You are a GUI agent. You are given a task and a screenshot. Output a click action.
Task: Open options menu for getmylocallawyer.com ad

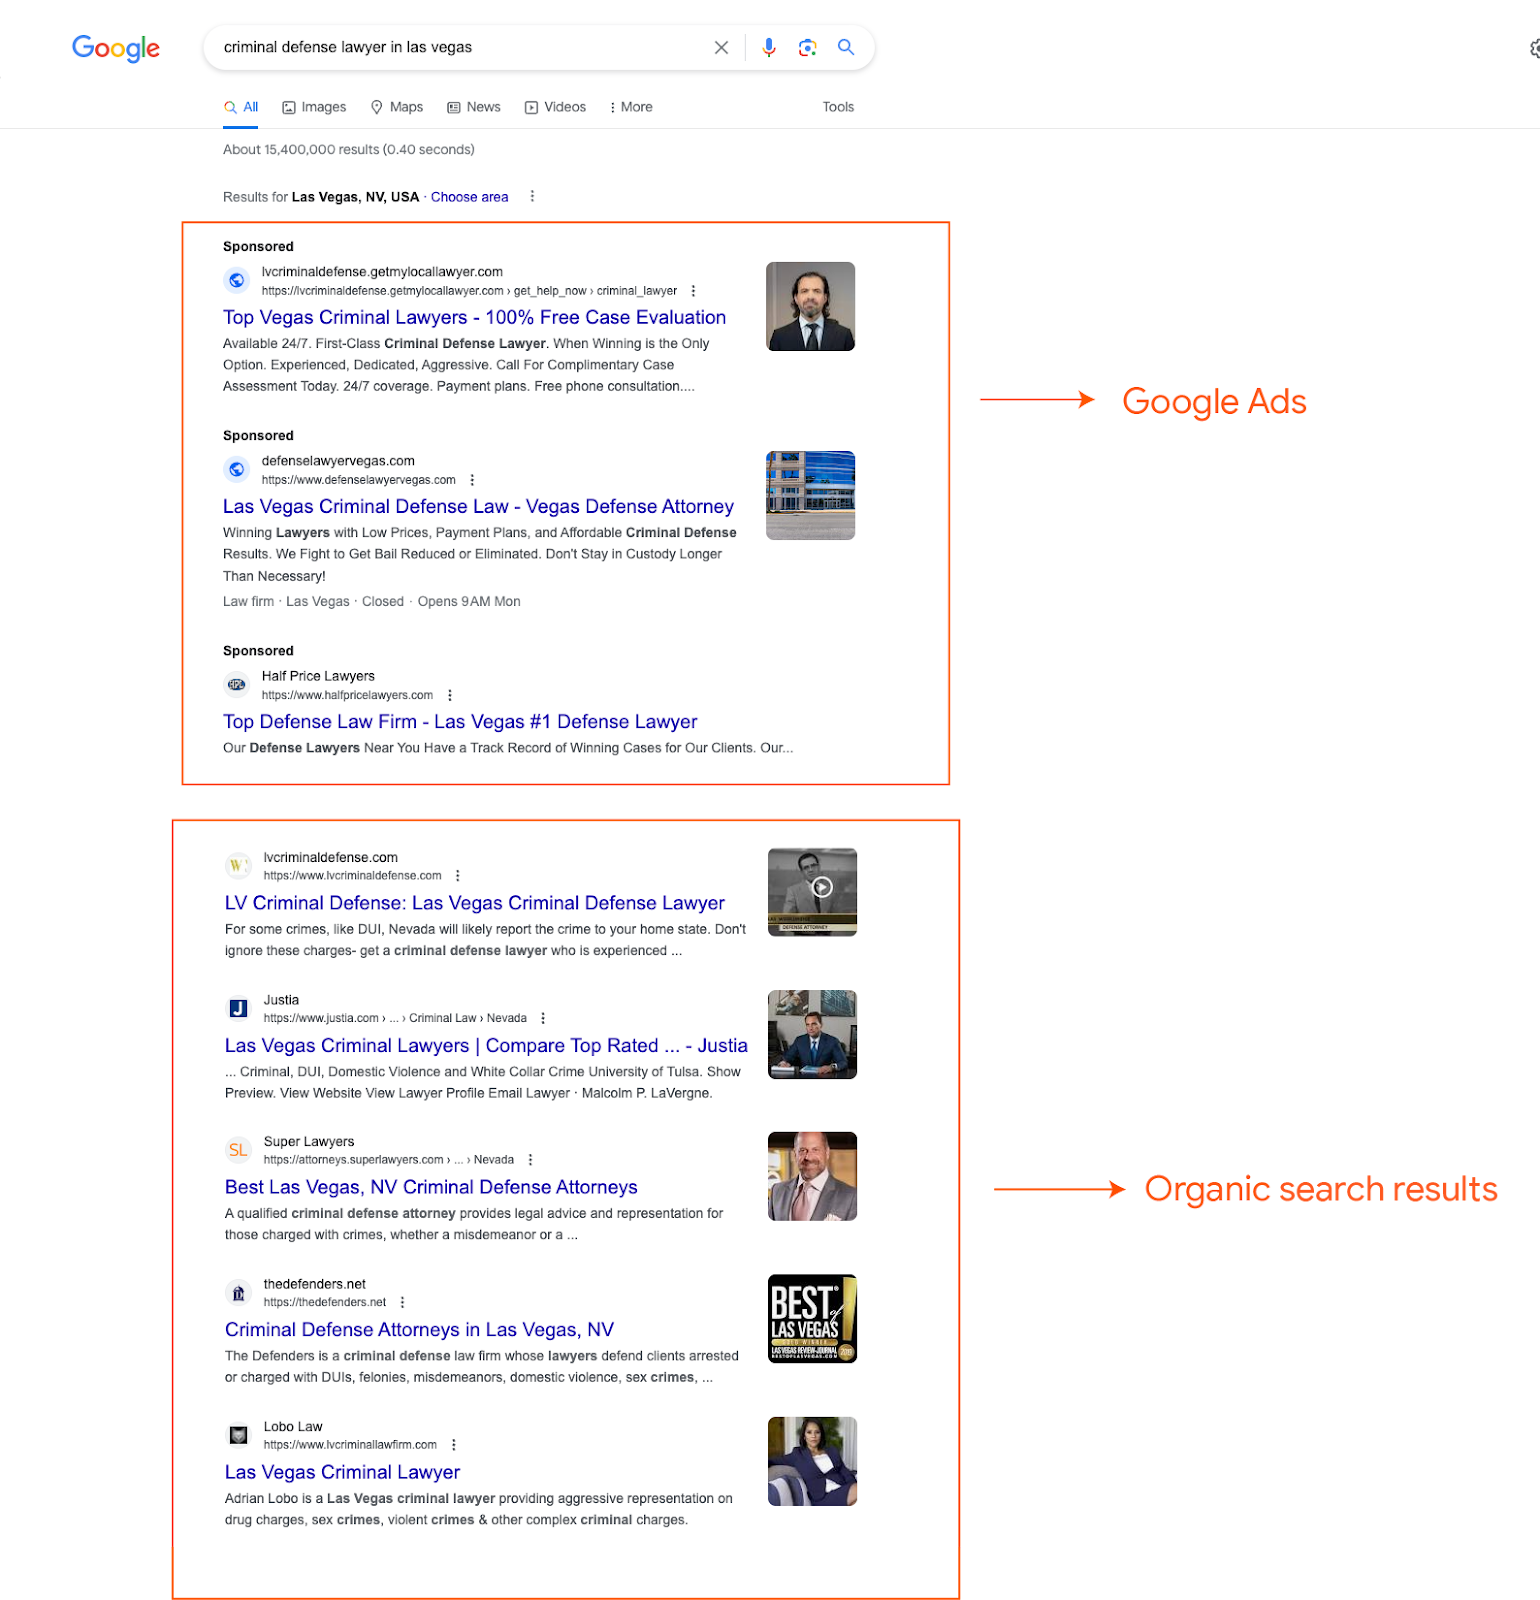tap(693, 291)
